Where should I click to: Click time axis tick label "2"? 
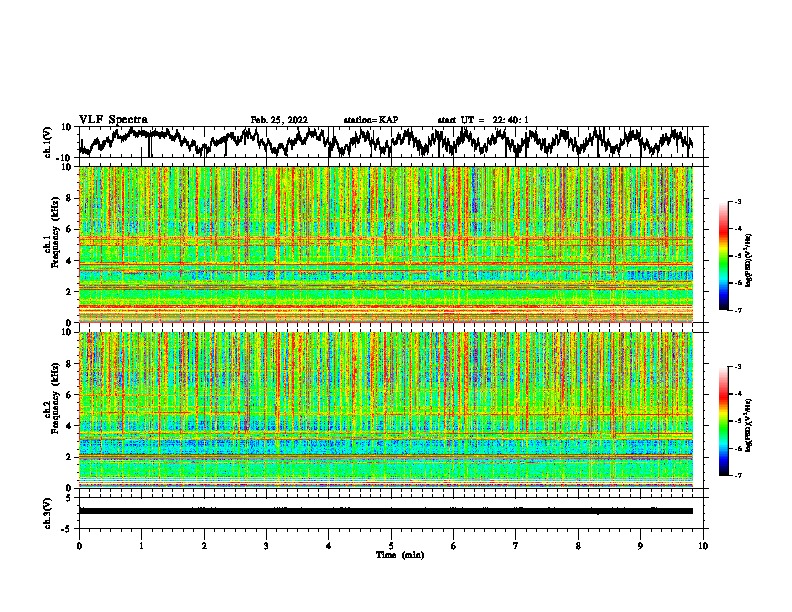[x=204, y=546]
